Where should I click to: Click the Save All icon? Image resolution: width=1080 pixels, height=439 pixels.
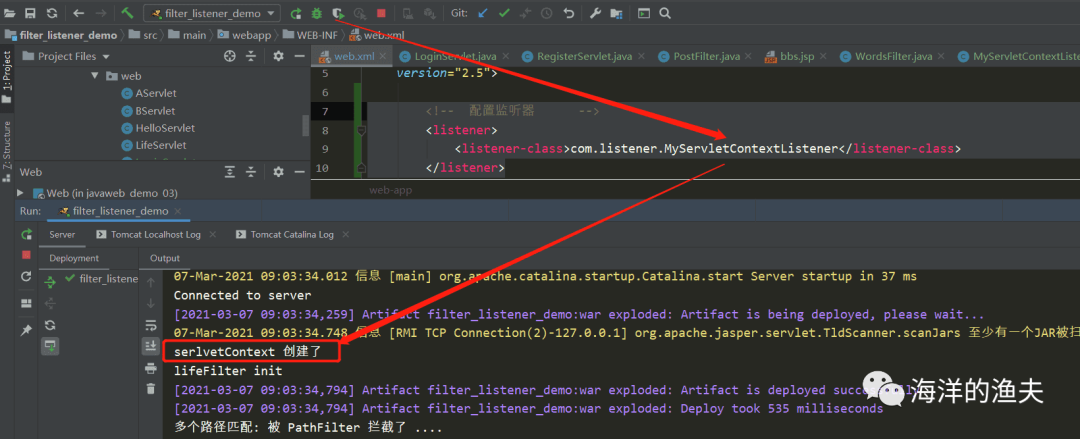click(30, 13)
